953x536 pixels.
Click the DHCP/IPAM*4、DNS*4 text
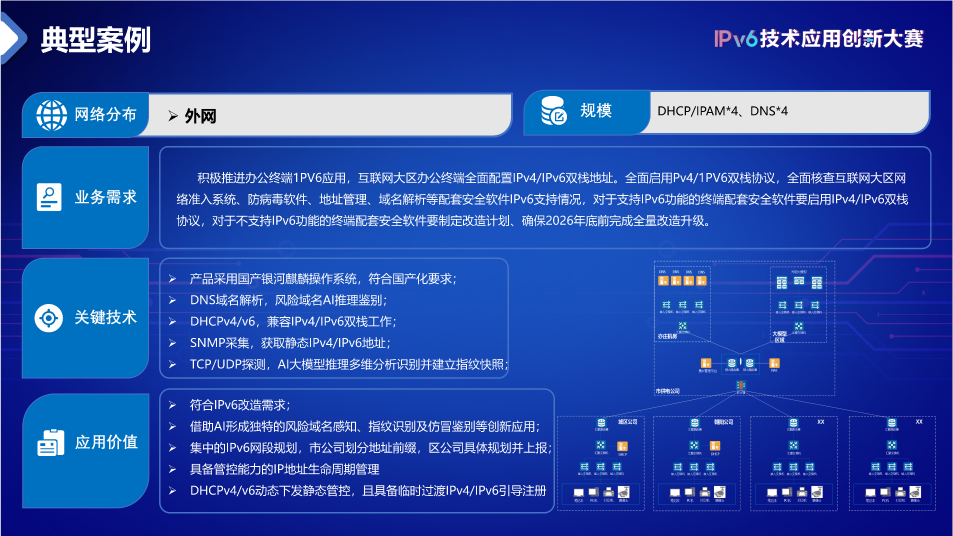pos(722,111)
